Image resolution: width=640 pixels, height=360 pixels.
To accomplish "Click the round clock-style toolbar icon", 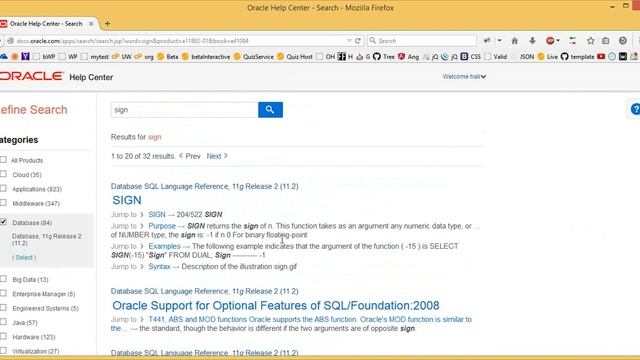I will (x=623, y=41).
